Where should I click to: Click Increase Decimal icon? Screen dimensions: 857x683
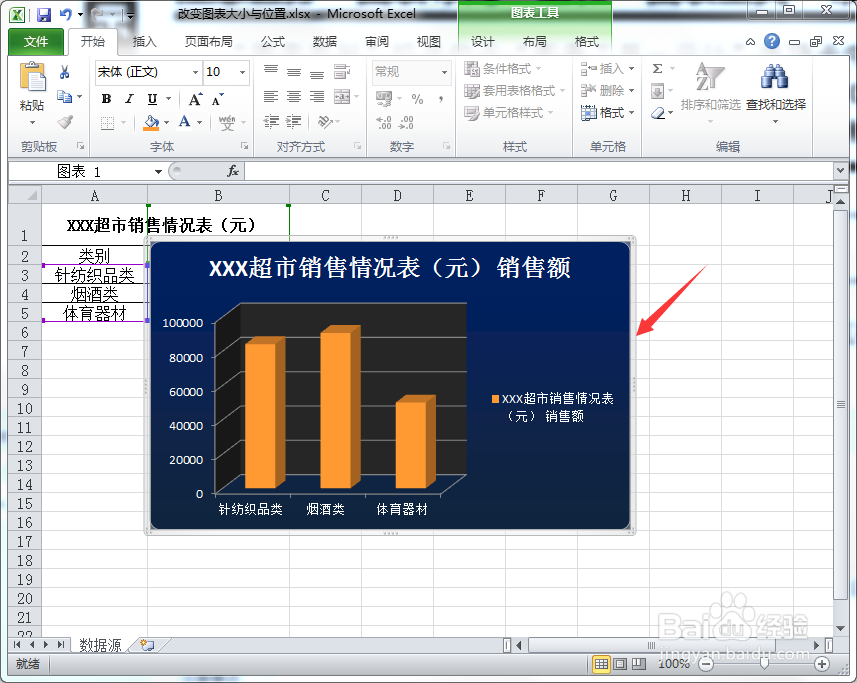[384, 122]
